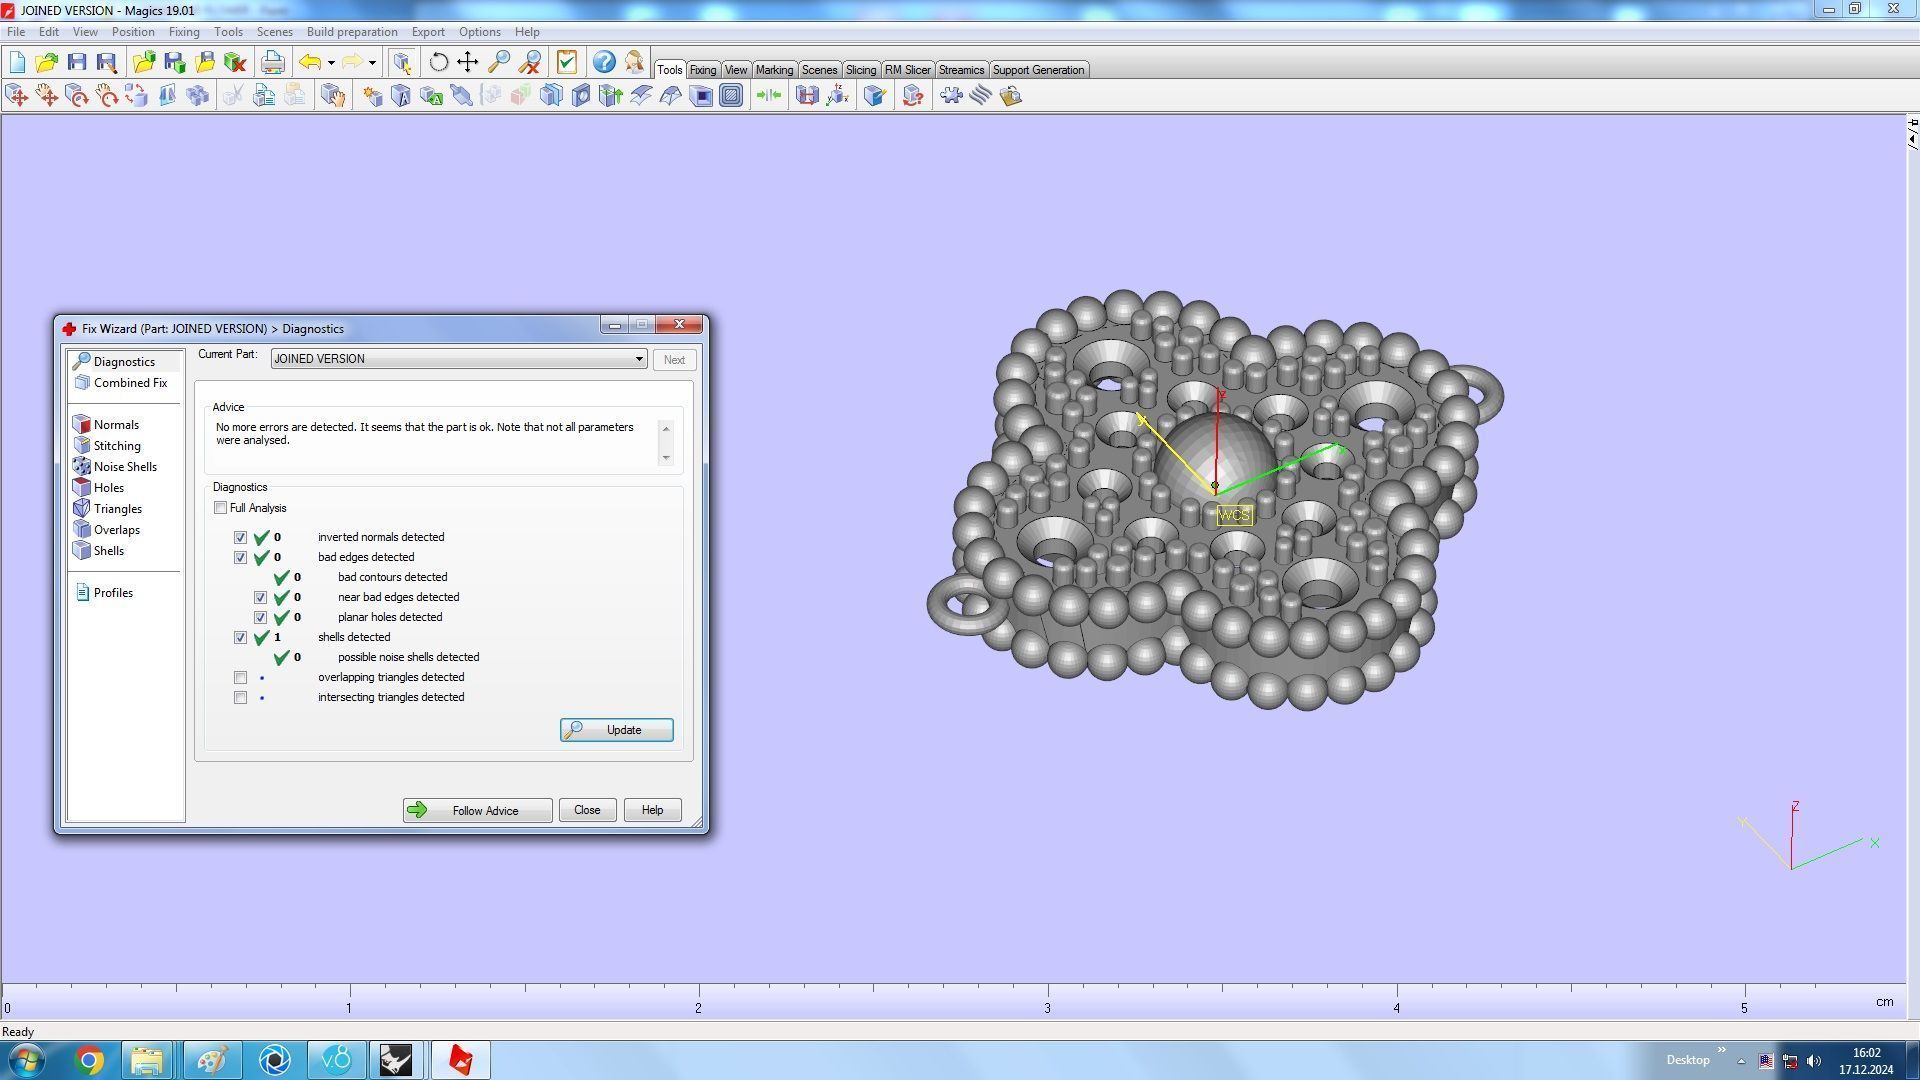Open the Noise Shells page

124,467
